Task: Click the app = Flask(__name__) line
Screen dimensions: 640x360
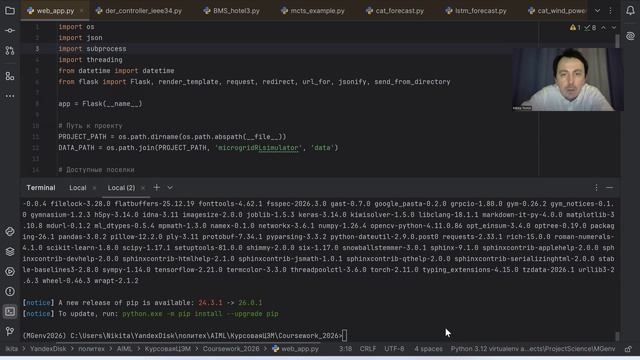Action: [x=100, y=104]
